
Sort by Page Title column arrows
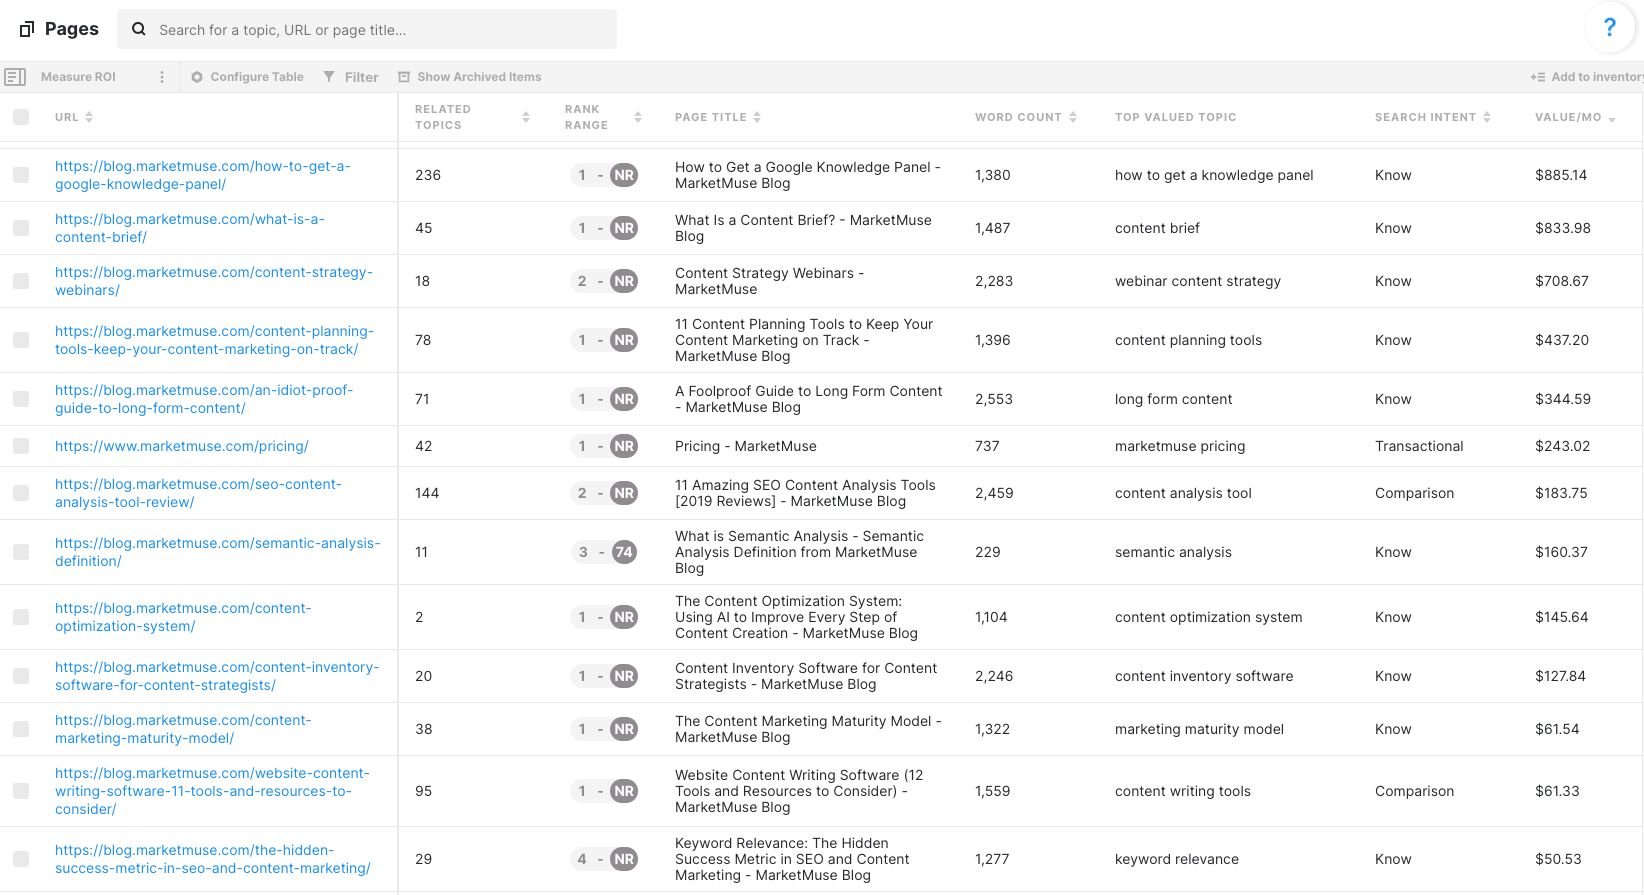point(757,117)
